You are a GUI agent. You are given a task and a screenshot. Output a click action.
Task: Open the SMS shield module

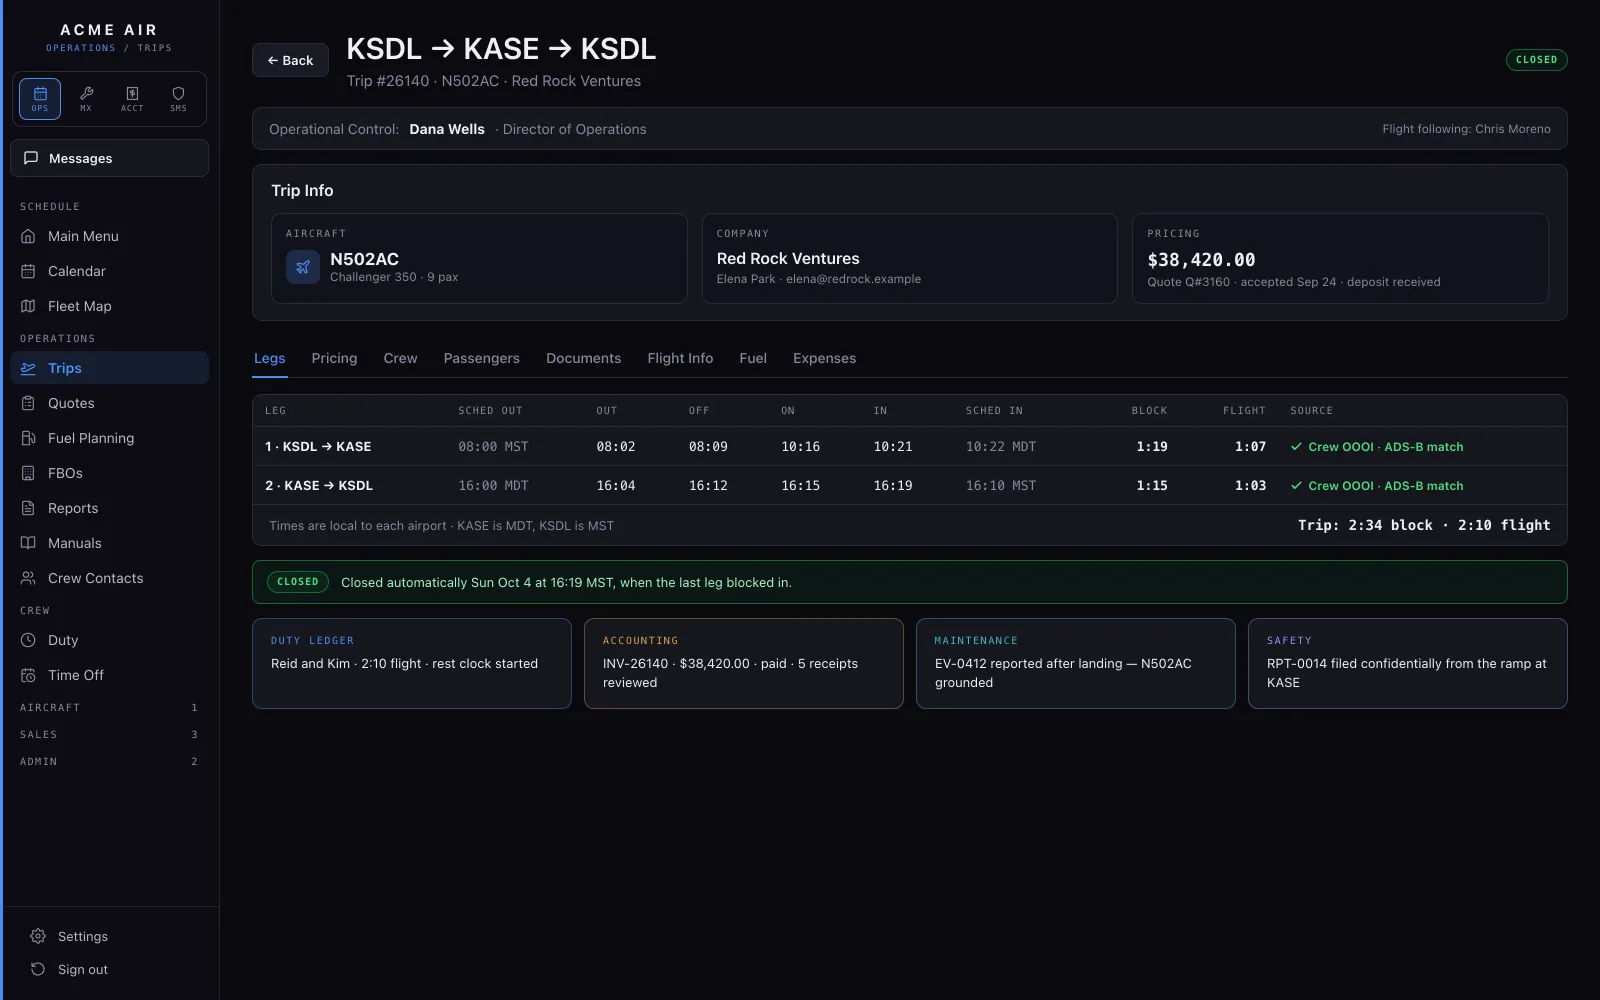178,99
